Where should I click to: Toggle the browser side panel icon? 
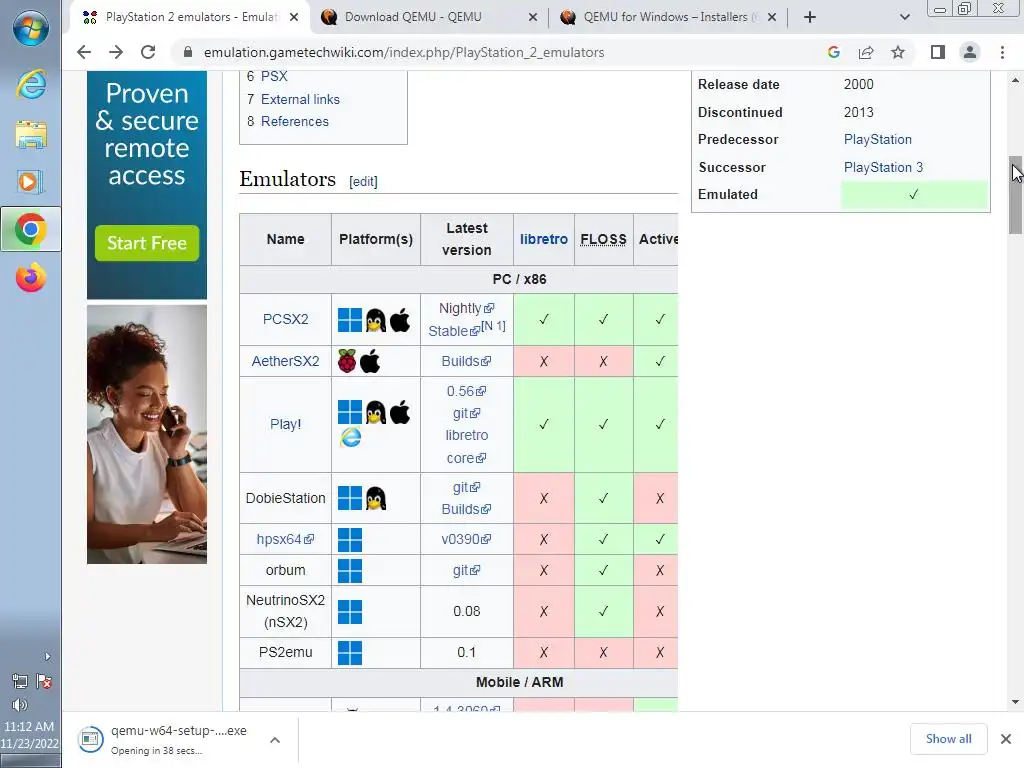tap(938, 52)
